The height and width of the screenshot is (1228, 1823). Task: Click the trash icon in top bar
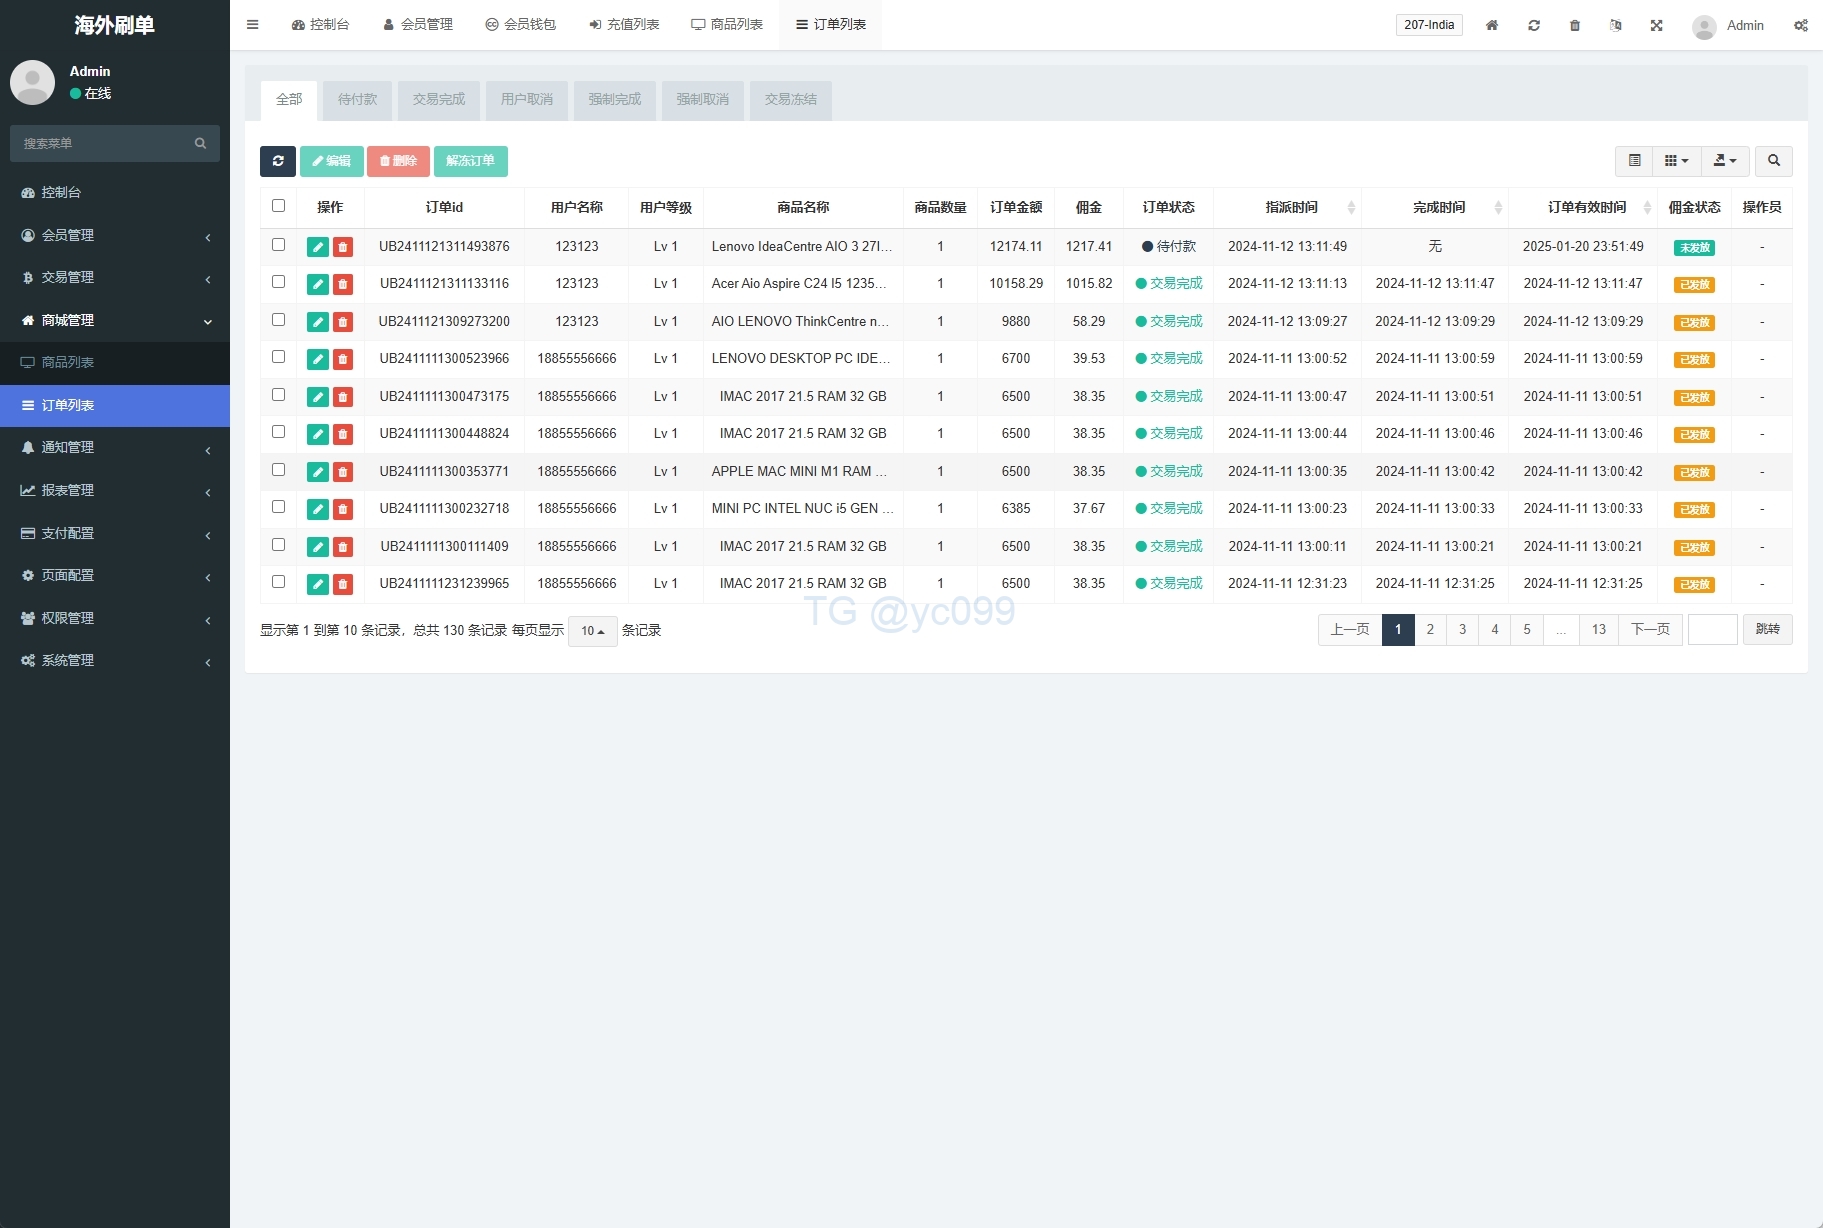pyautogui.click(x=1574, y=25)
